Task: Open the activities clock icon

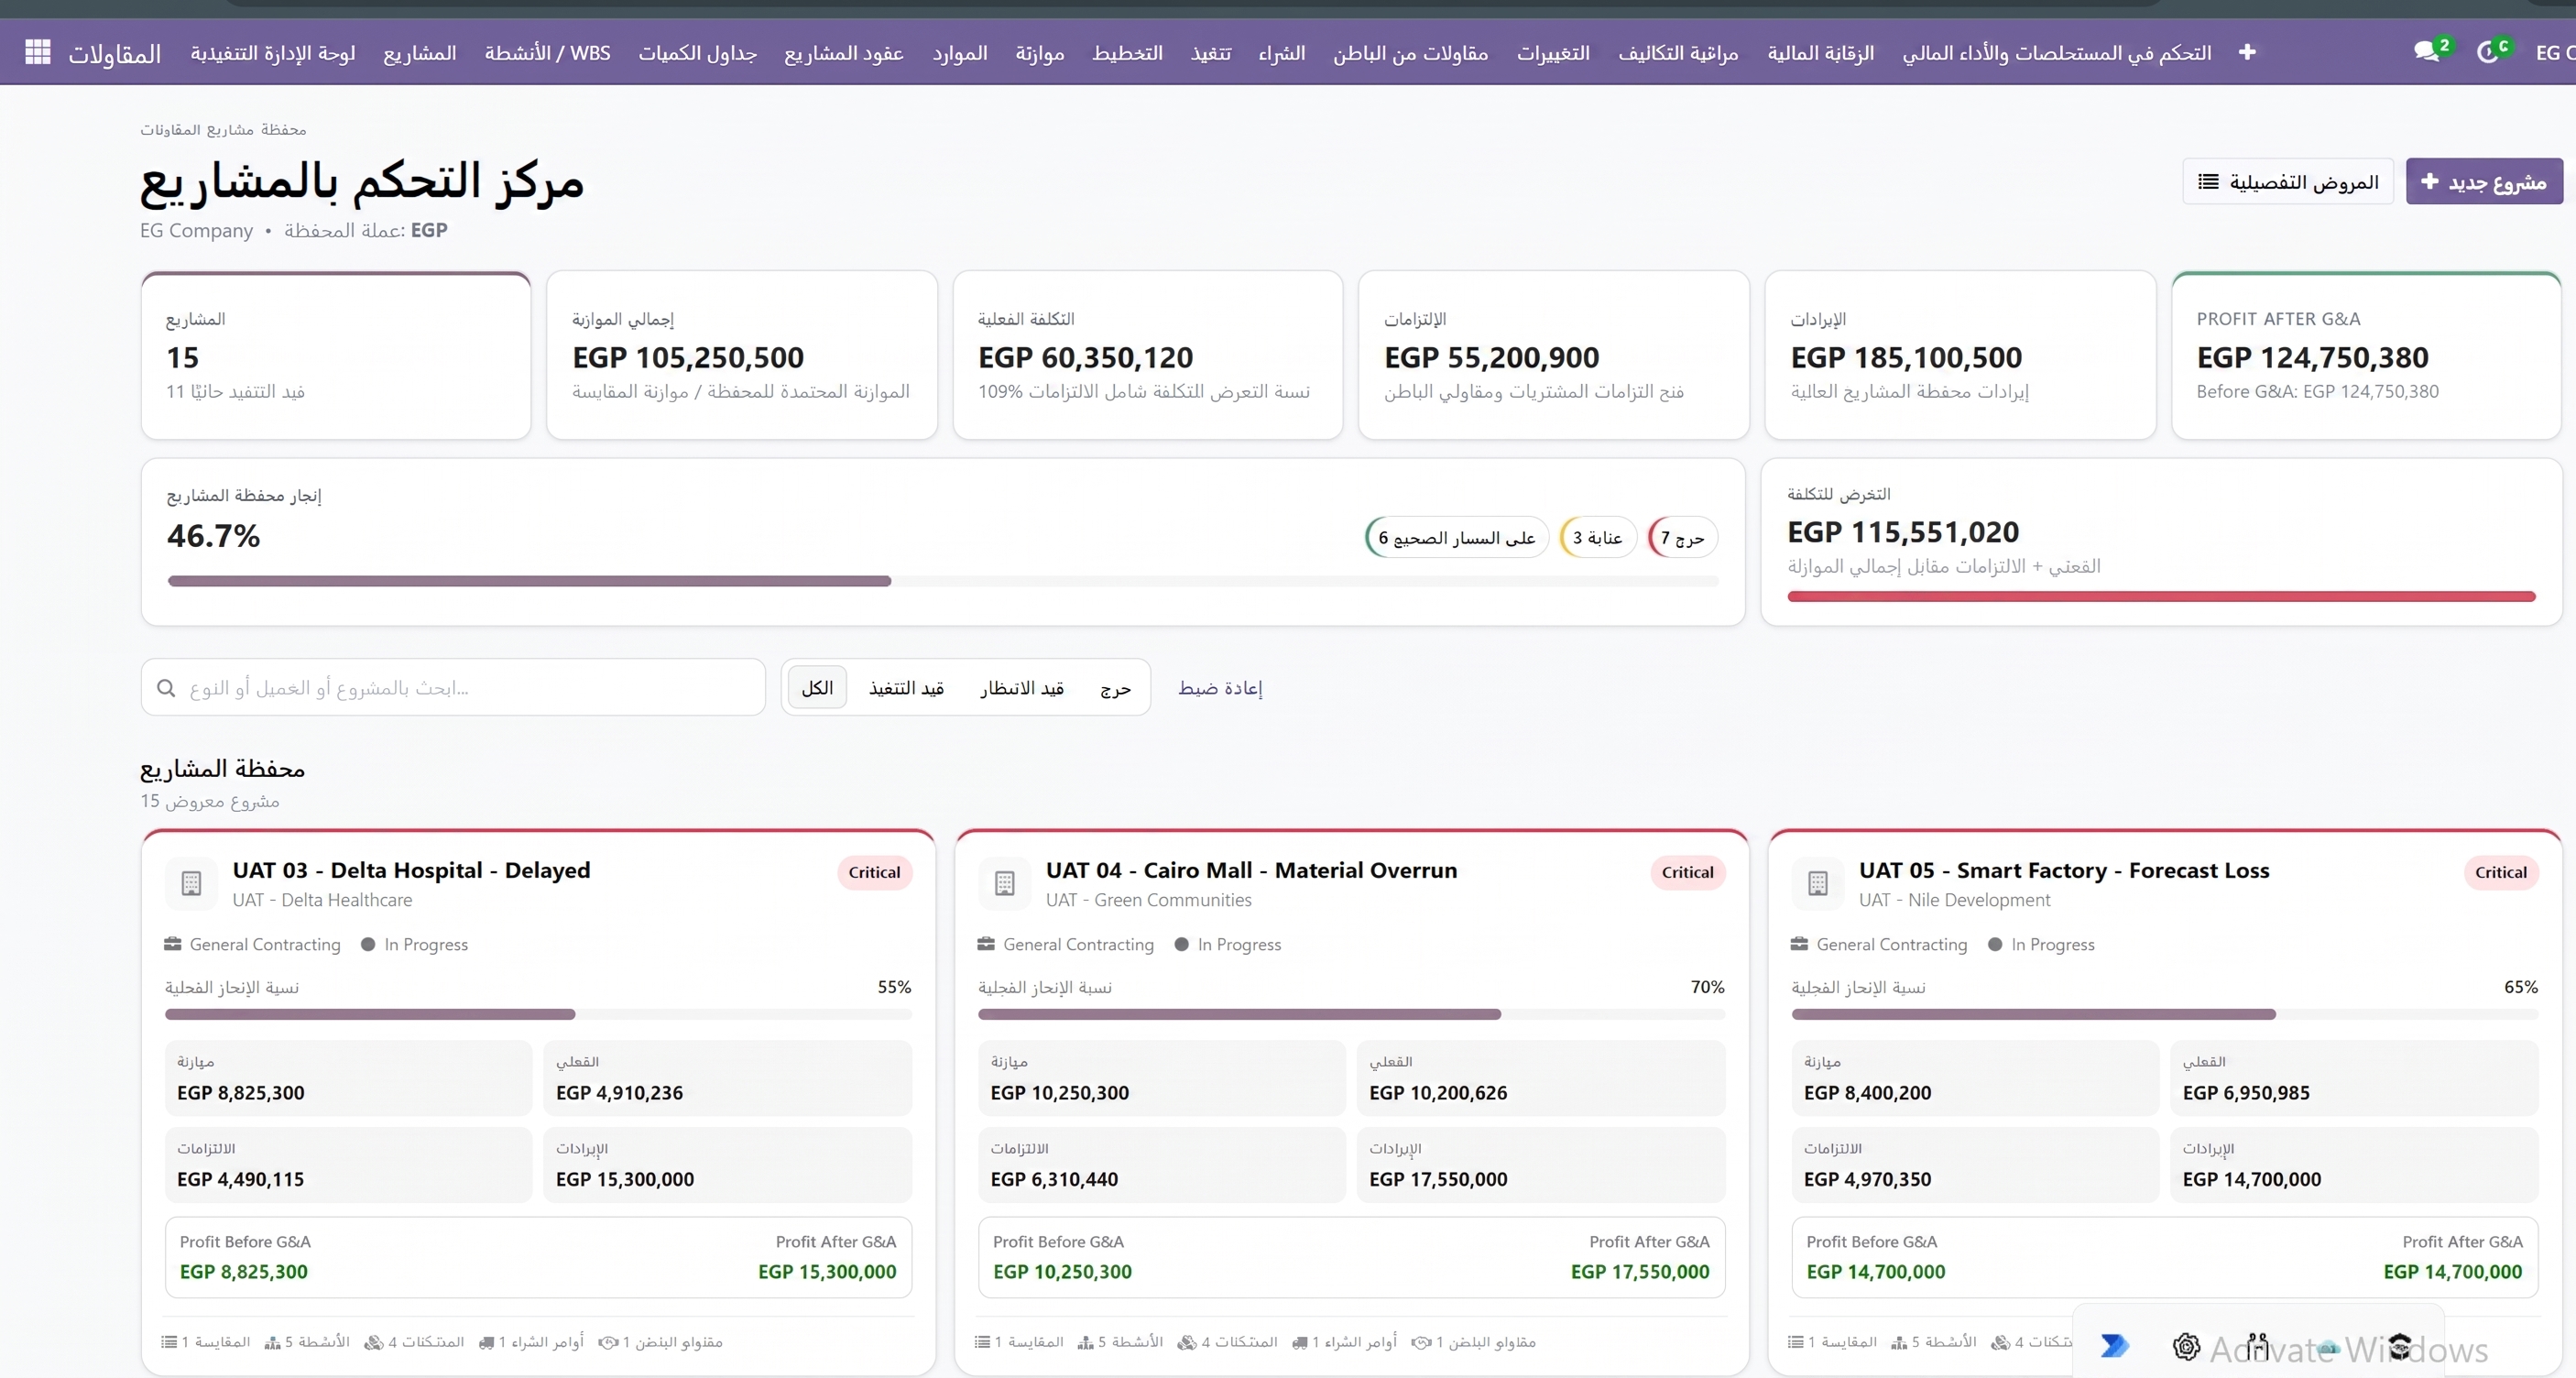Action: click(2488, 52)
